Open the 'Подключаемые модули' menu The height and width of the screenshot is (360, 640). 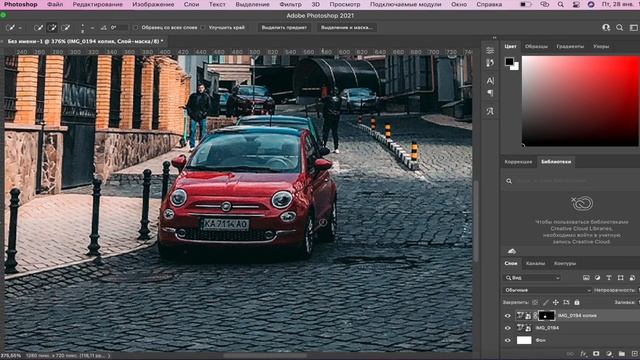coord(405,4)
